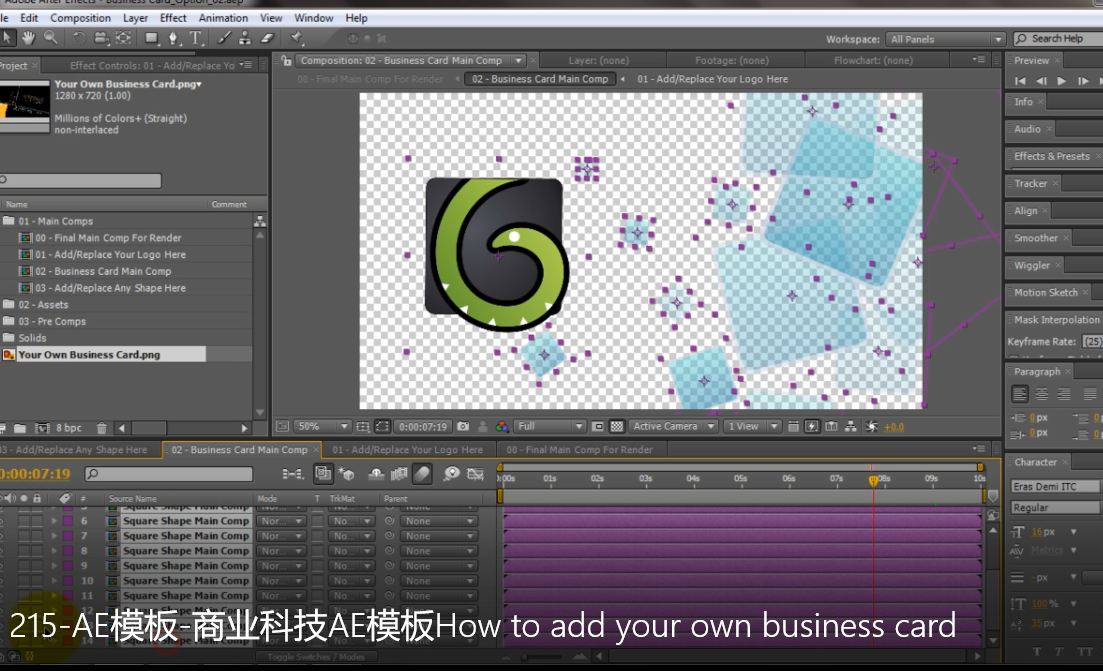Viewport: 1103px width, 671px height.
Task: Open the Composition menu
Action: pos(80,18)
